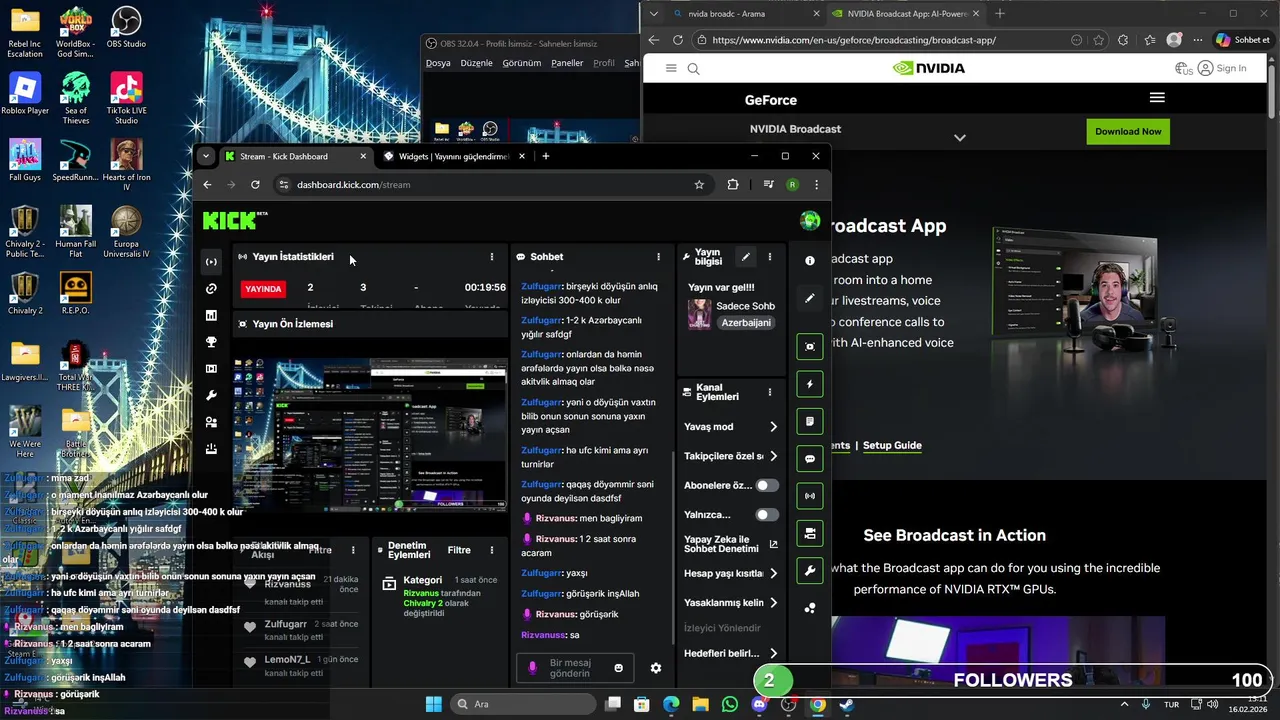Open WhatsApp from the taskbar
This screenshot has height=720, width=1280.
click(x=730, y=704)
